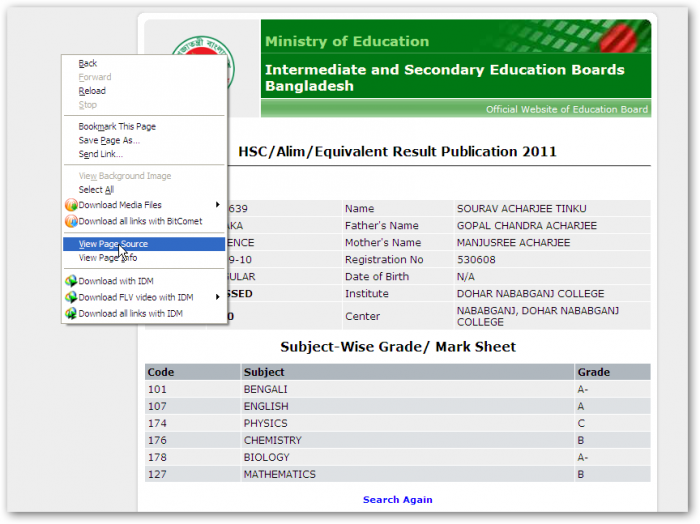Click the Registration No label
700x524 pixels.
[x=384, y=260]
